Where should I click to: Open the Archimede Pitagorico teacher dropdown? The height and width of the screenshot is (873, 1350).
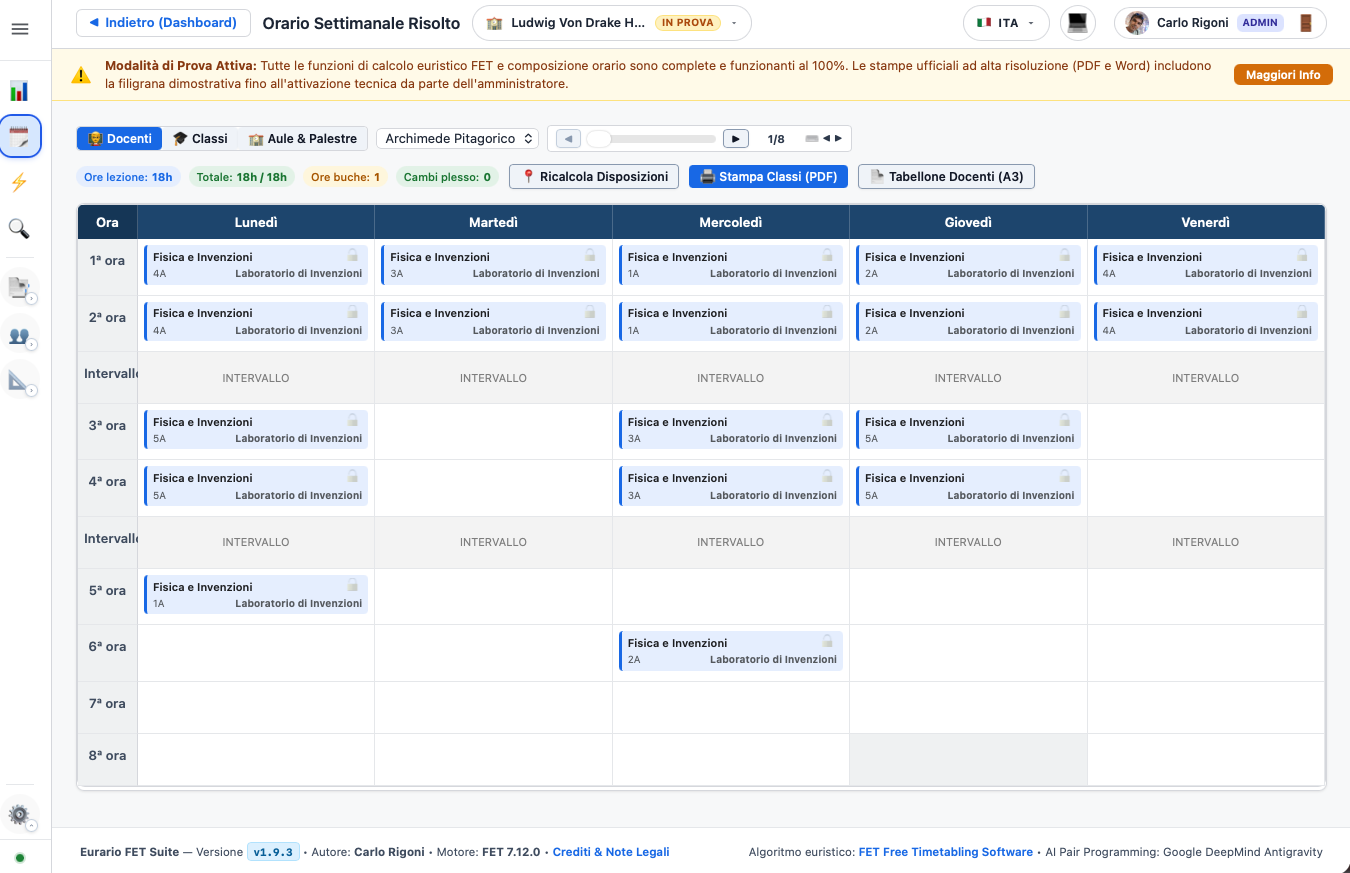click(458, 138)
